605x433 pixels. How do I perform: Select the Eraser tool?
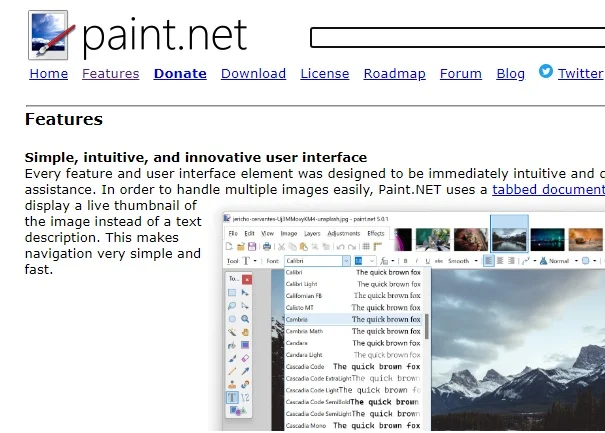pyautogui.click(x=245, y=358)
